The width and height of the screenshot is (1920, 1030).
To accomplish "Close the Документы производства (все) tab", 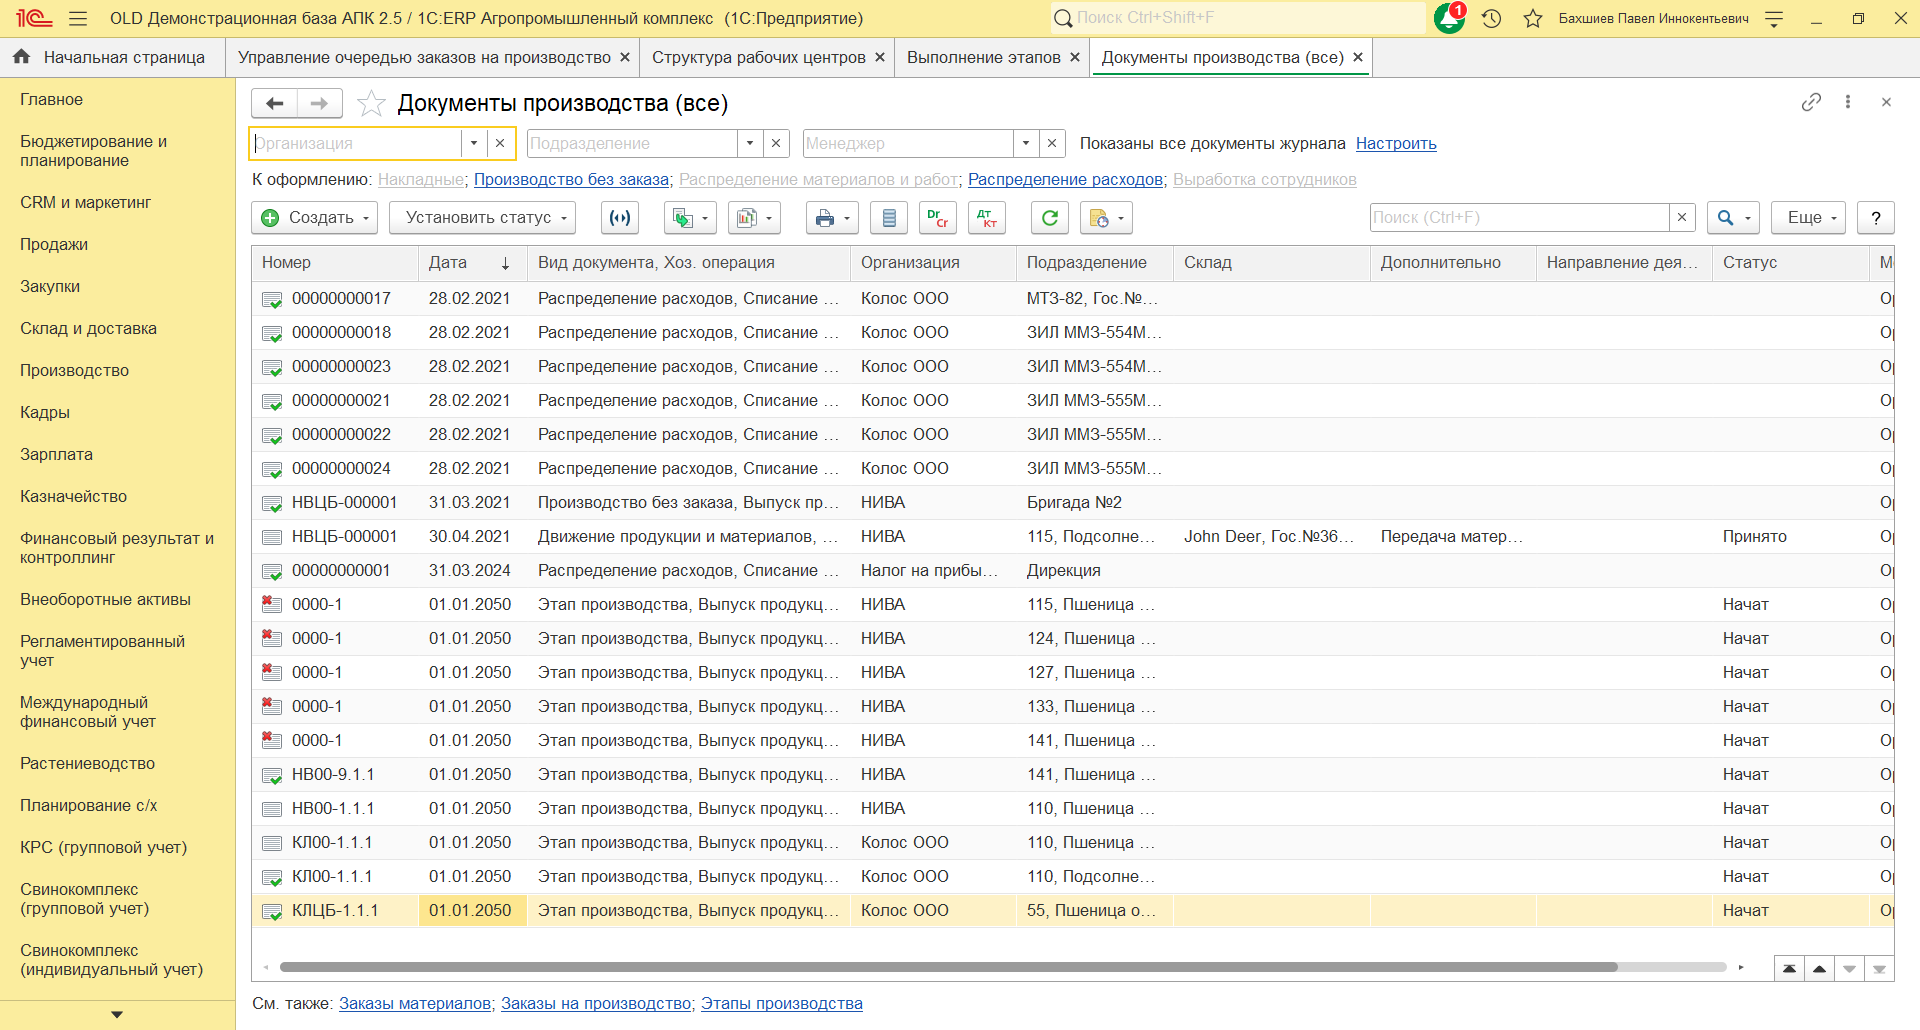I will point(1358,58).
